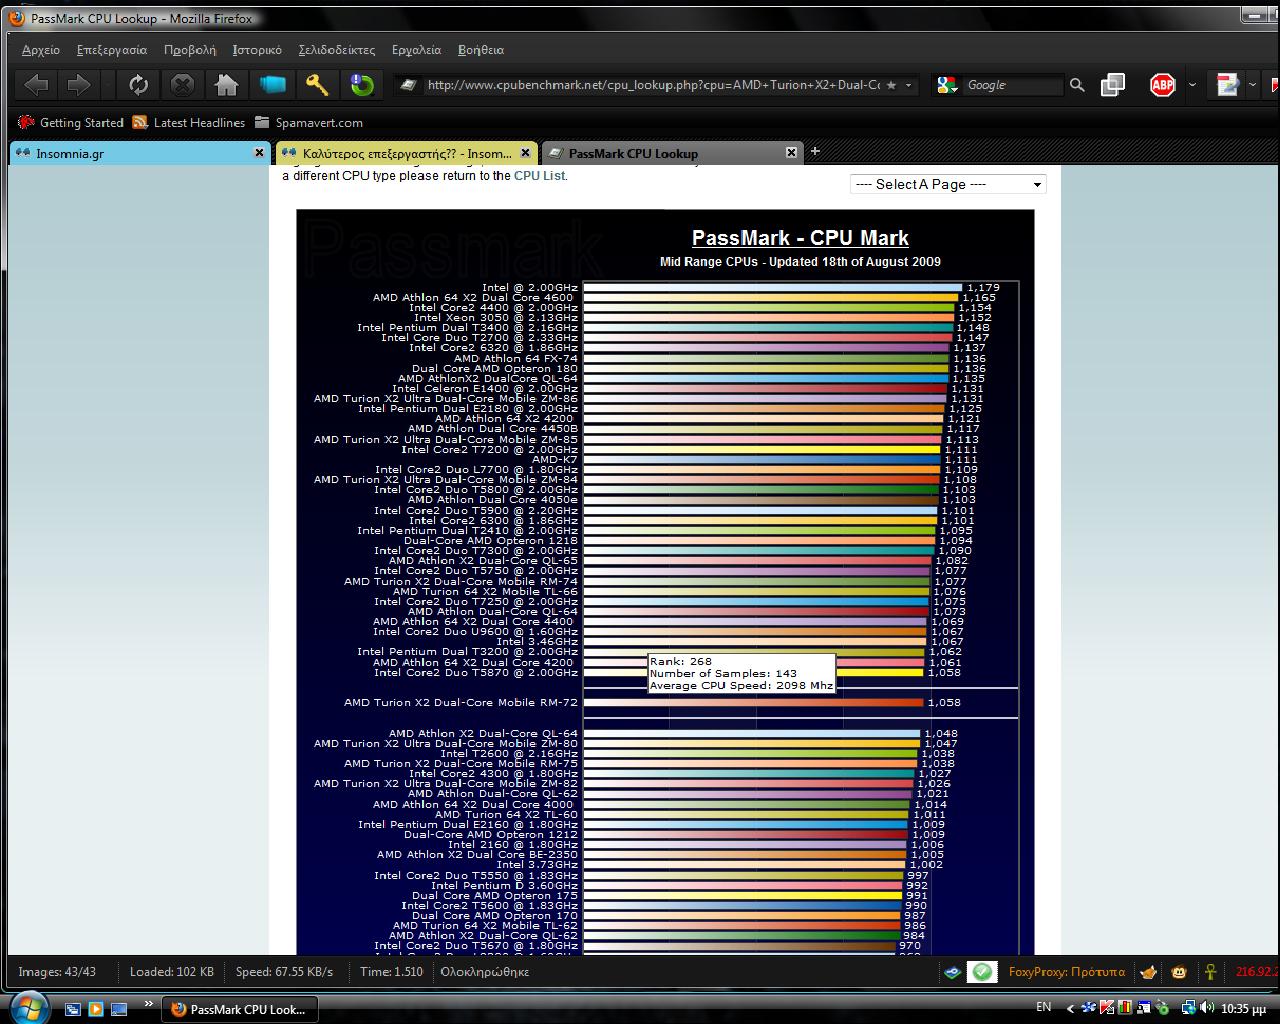Screen dimensions: 1280x1024
Task: Click the Greasemonkey monkey face status icon
Action: [x=1180, y=972]
